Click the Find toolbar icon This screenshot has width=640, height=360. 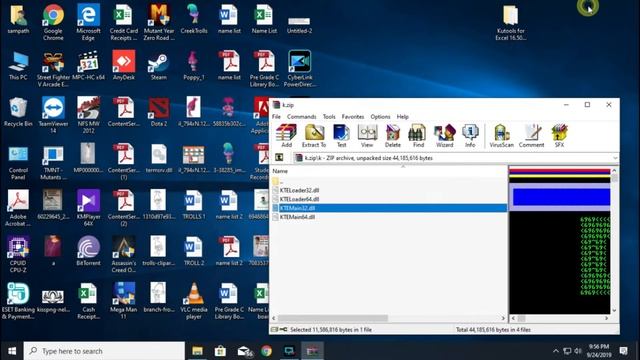(418, 136)
